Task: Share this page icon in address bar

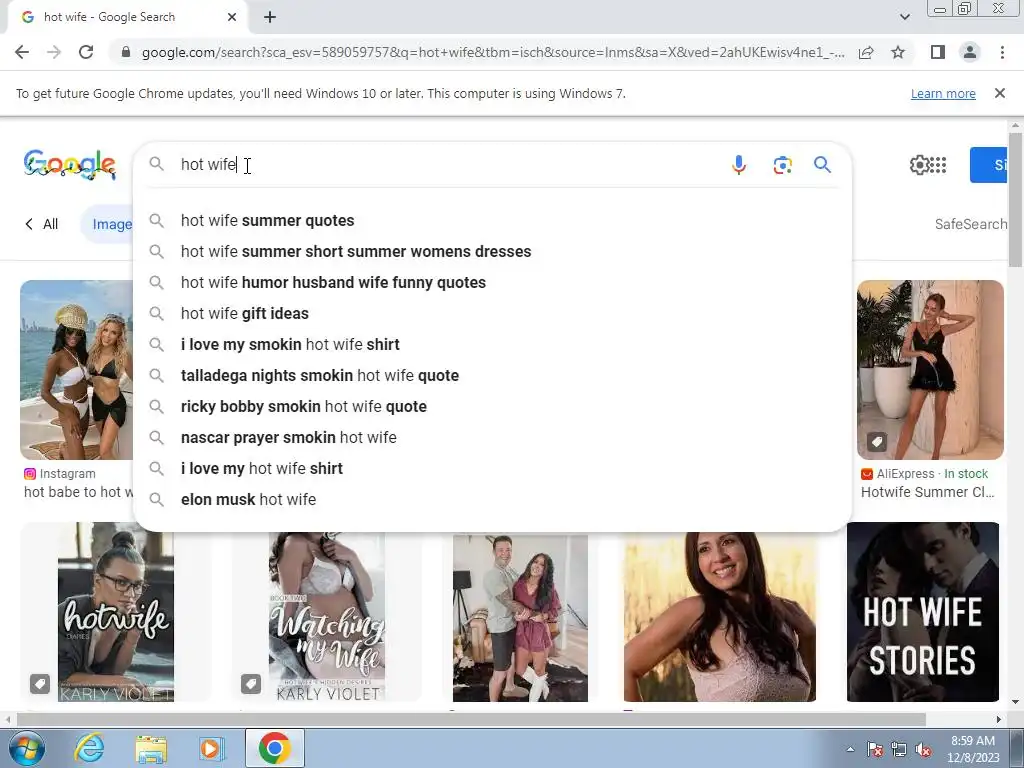Action: [x=866, y=52]
